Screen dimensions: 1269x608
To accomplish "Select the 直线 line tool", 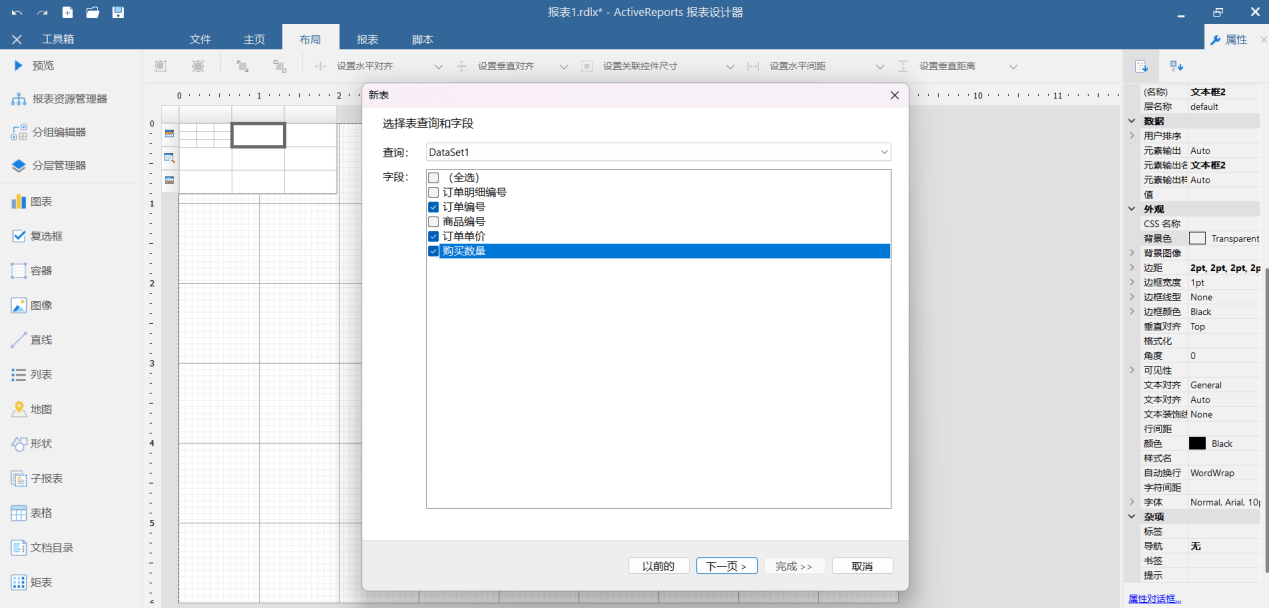I will (x=32, y=340).
